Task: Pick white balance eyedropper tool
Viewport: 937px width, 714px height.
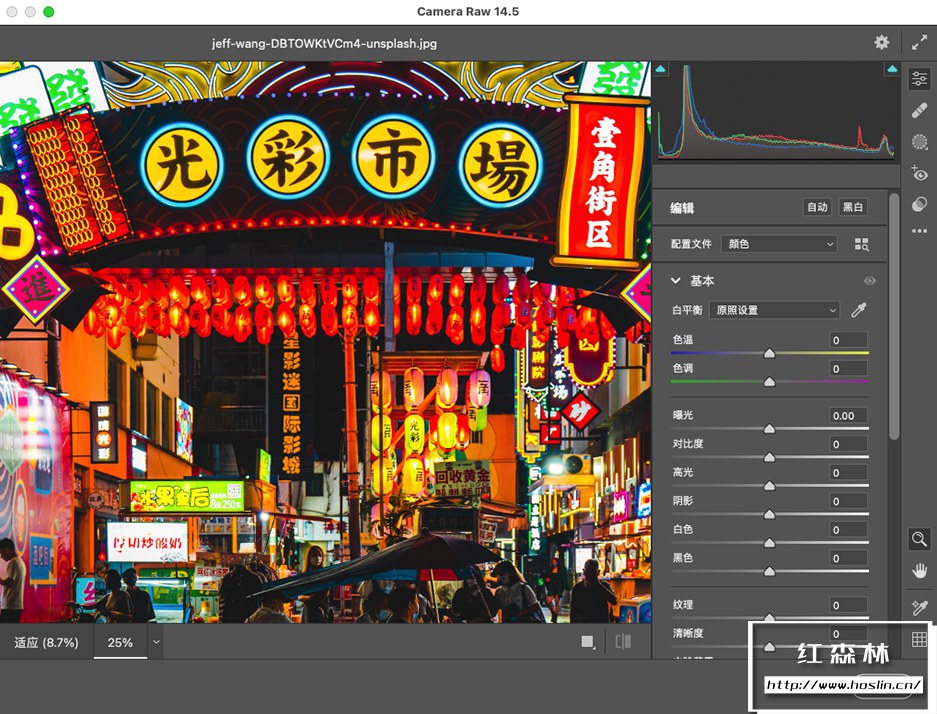Action: click(858, 311)
